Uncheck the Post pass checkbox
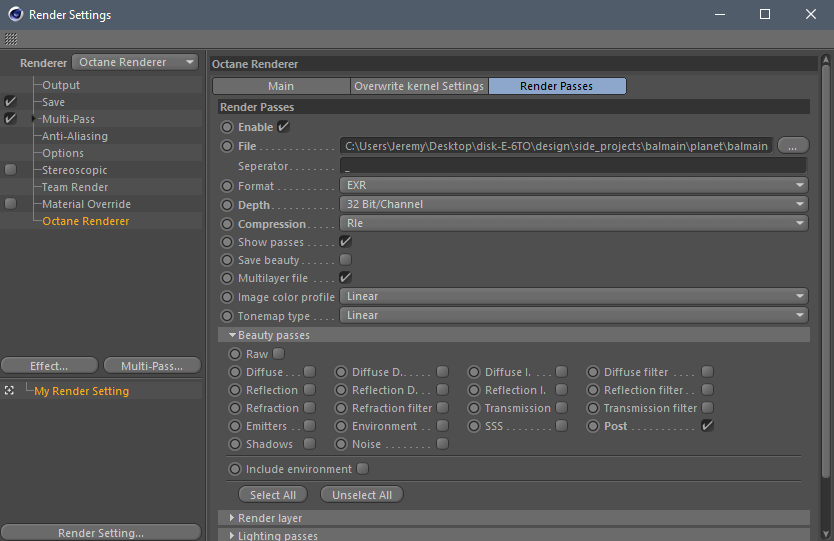The image size is (834, 541). (x=707, y=426)
